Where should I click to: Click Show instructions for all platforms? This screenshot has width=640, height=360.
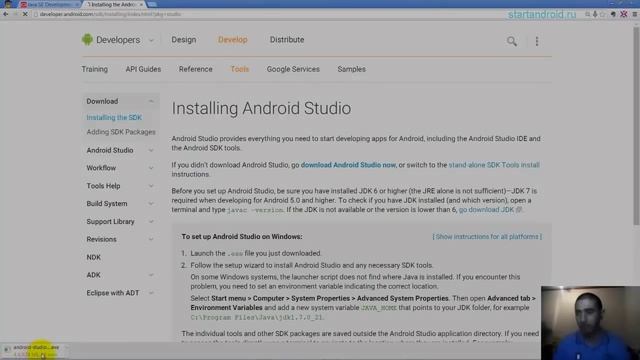pos(487,237)
